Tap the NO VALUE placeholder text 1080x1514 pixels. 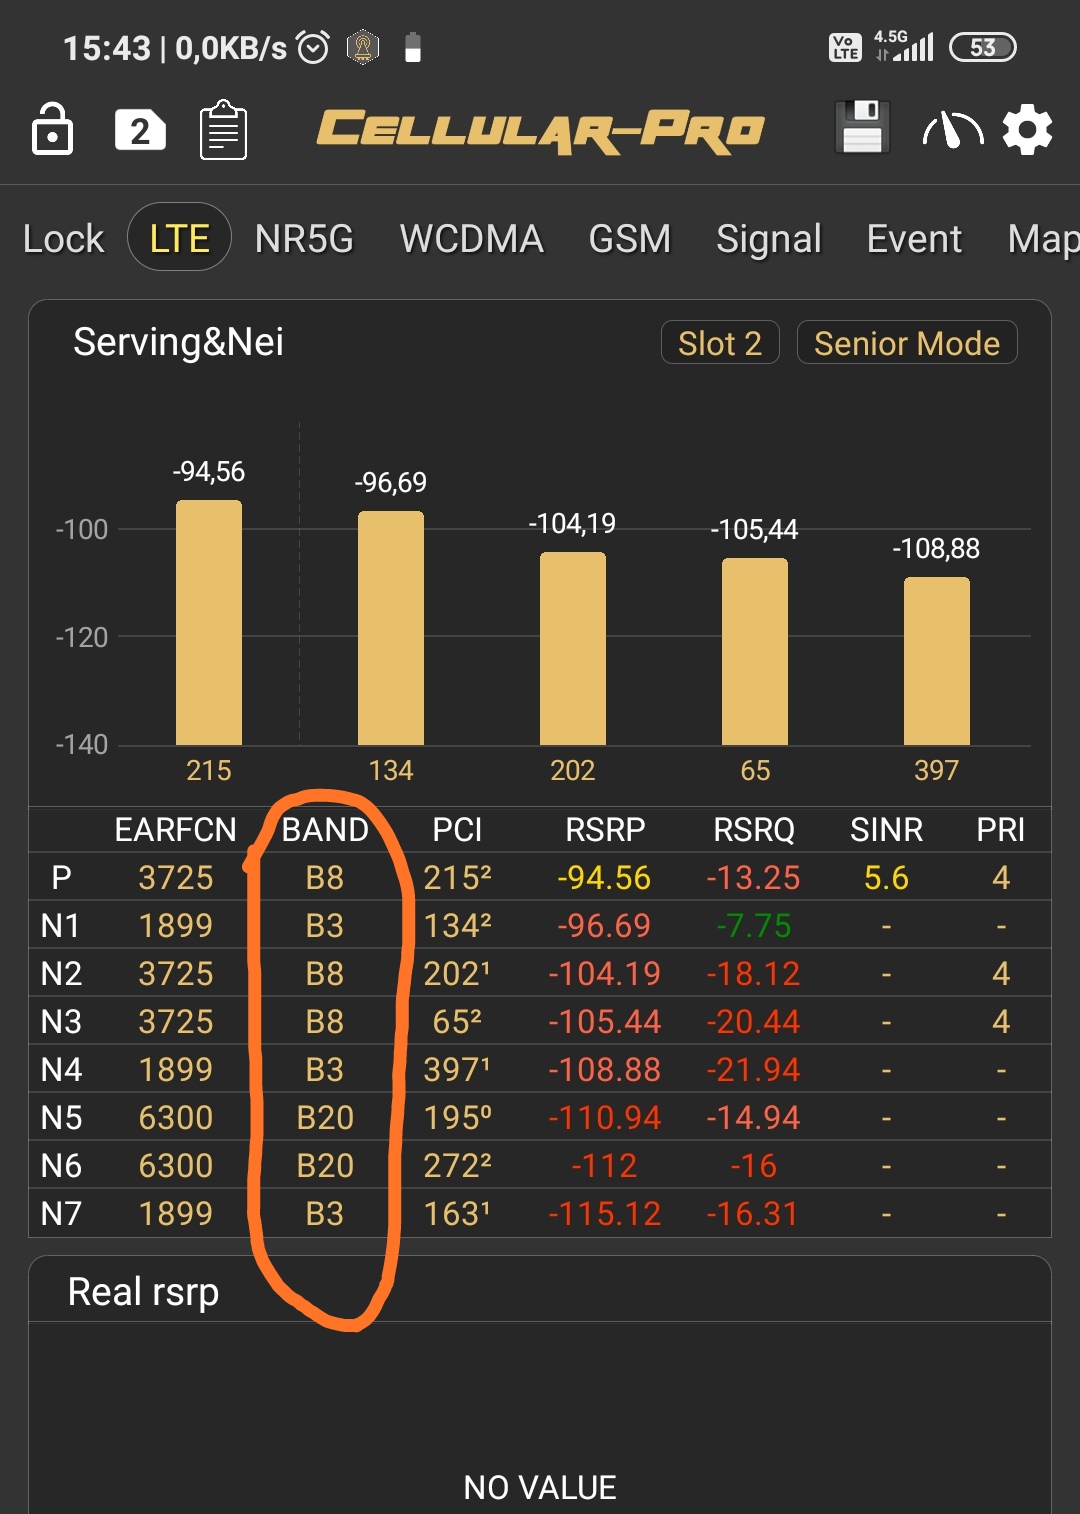coord(540,1488)
